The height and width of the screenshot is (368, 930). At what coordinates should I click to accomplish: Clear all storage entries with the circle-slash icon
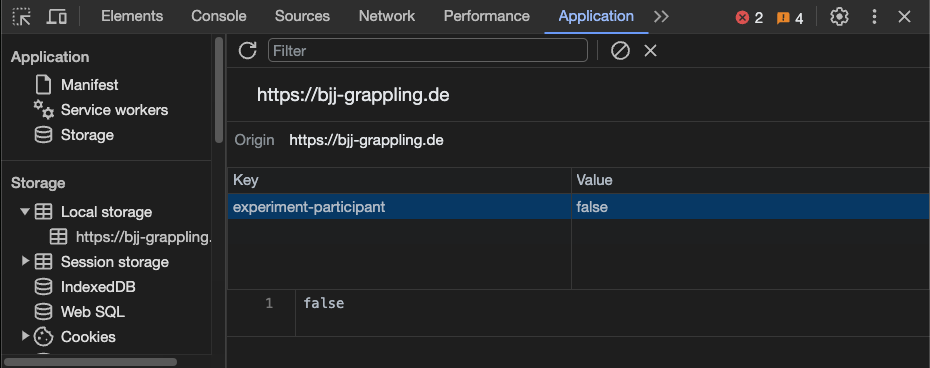point(620,50)
